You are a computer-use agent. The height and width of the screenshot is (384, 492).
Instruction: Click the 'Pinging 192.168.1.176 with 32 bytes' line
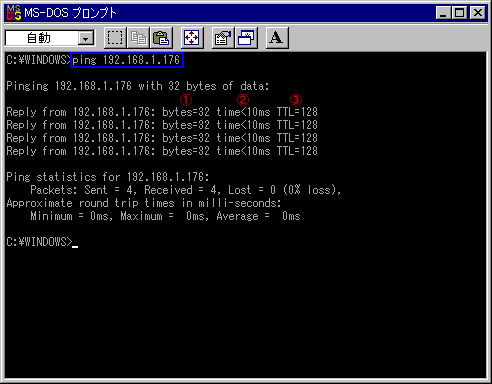tap(137, 86)
